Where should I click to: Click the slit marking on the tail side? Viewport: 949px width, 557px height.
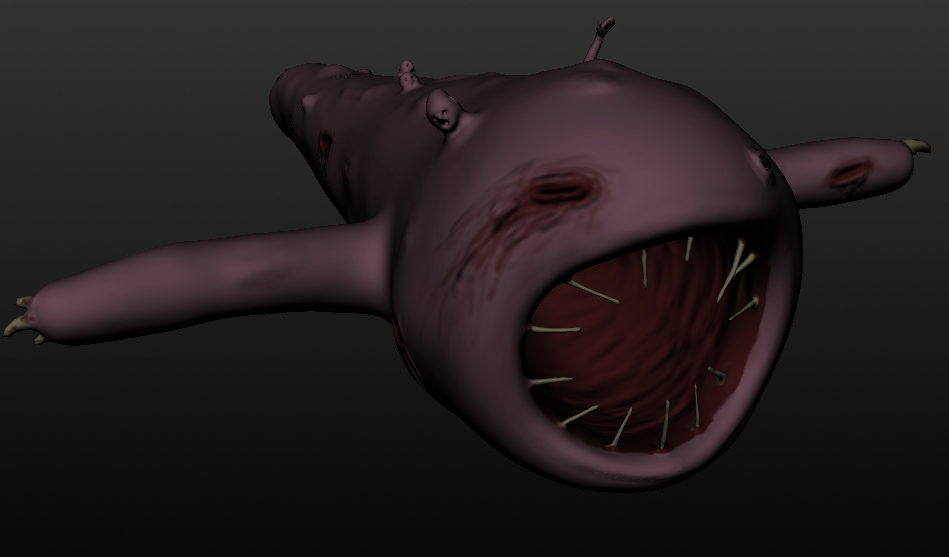pos(324,152)
